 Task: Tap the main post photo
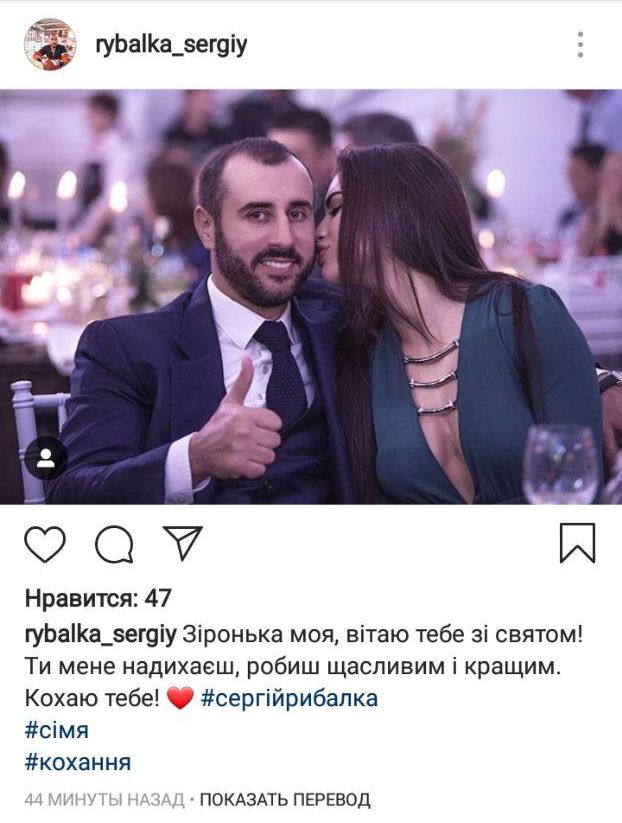click(x=311, y=297)
